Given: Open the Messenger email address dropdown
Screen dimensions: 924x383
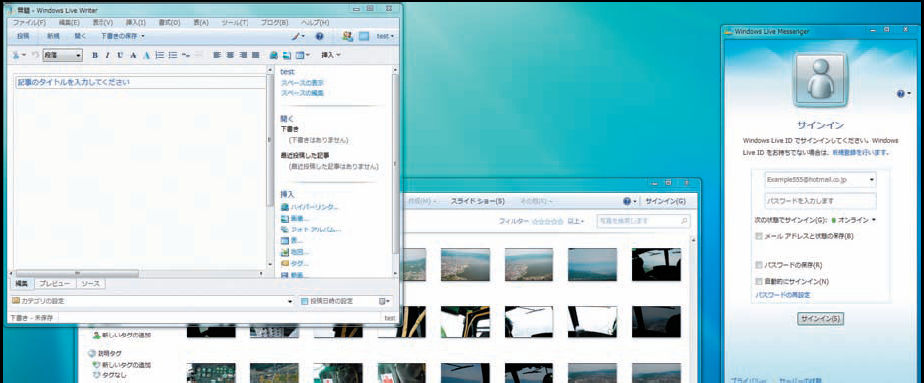Looking at the screenshot, I should pyautogui.click(x=872, y=180).
